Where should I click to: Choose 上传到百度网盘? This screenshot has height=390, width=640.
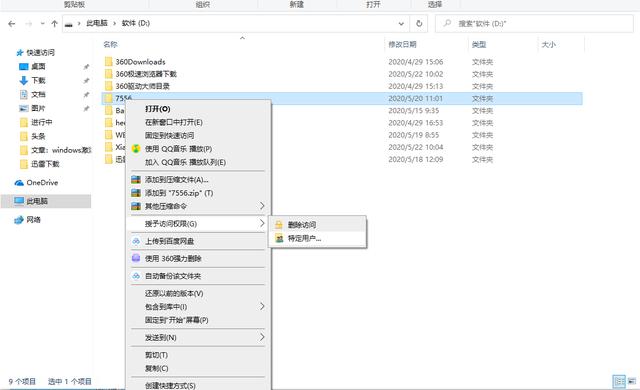coord(169,241)
